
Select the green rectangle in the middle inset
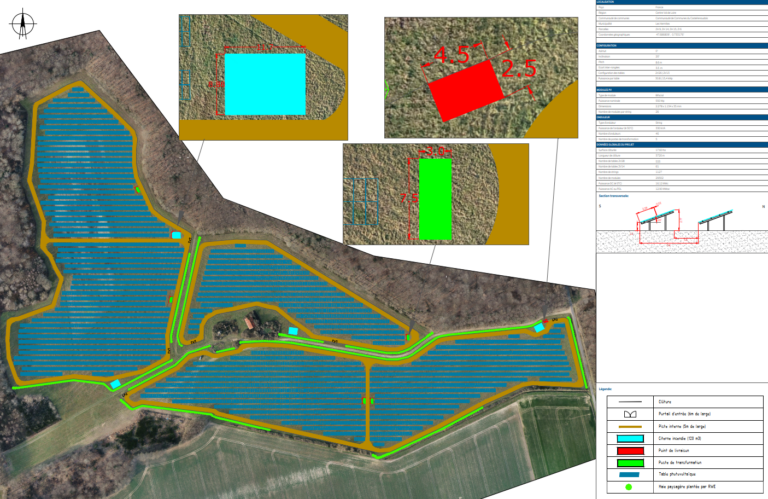435,198
